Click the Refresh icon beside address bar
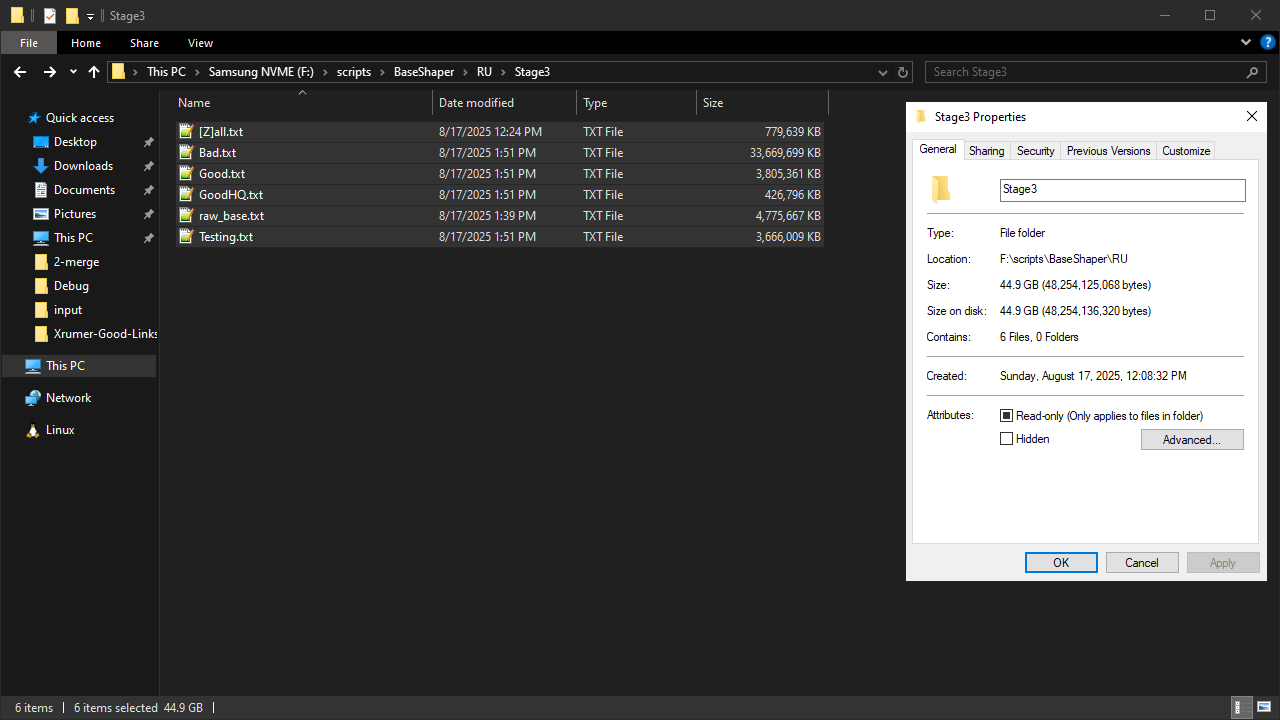 click(x=903, y=72)
